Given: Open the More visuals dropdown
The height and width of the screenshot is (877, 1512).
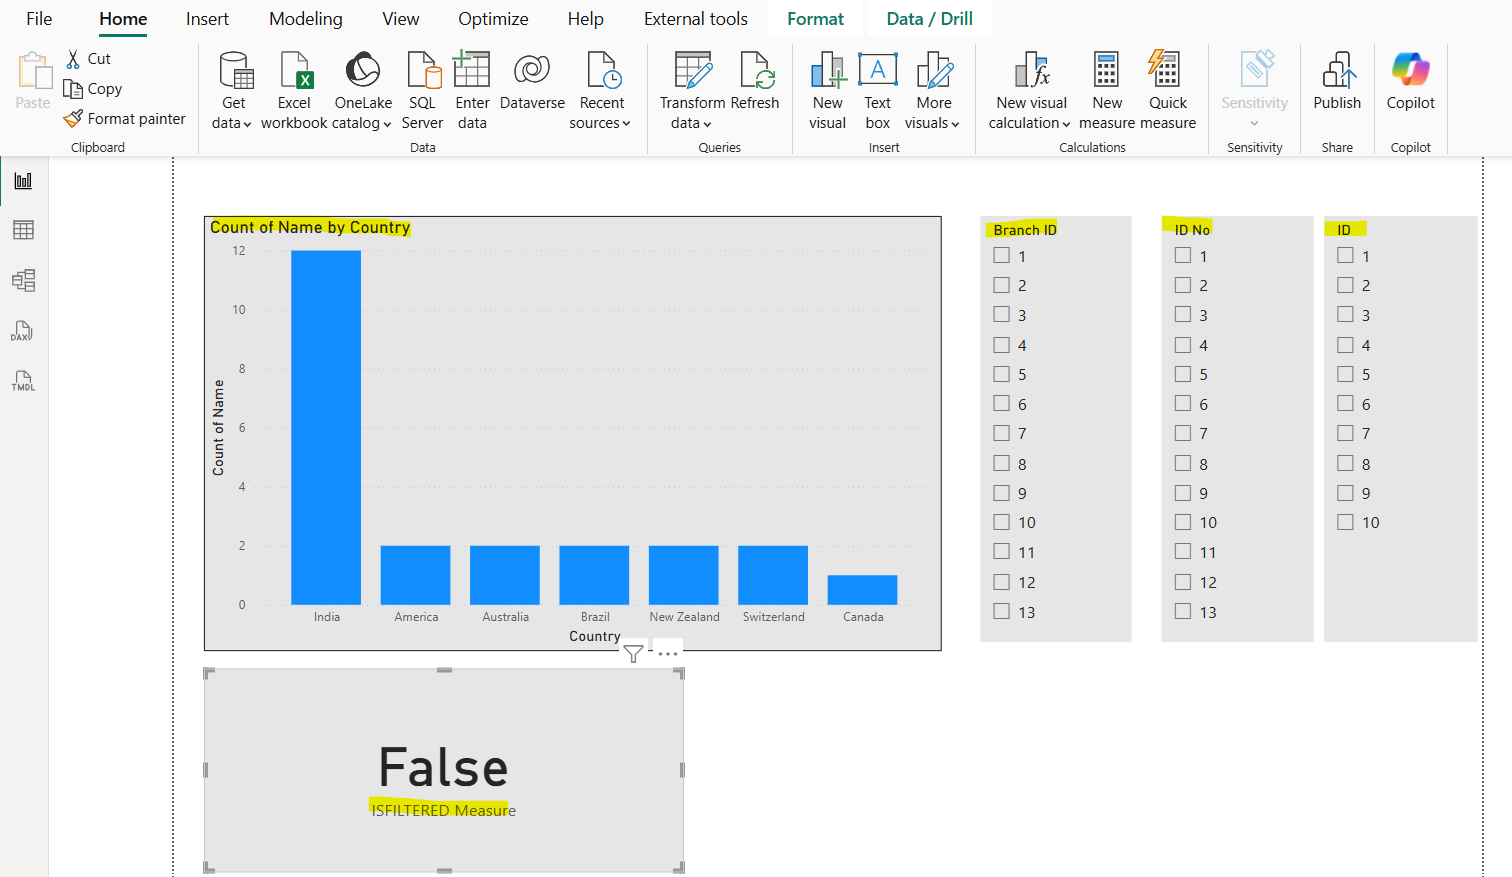Looking at the screenshot, I should point(933,88).
